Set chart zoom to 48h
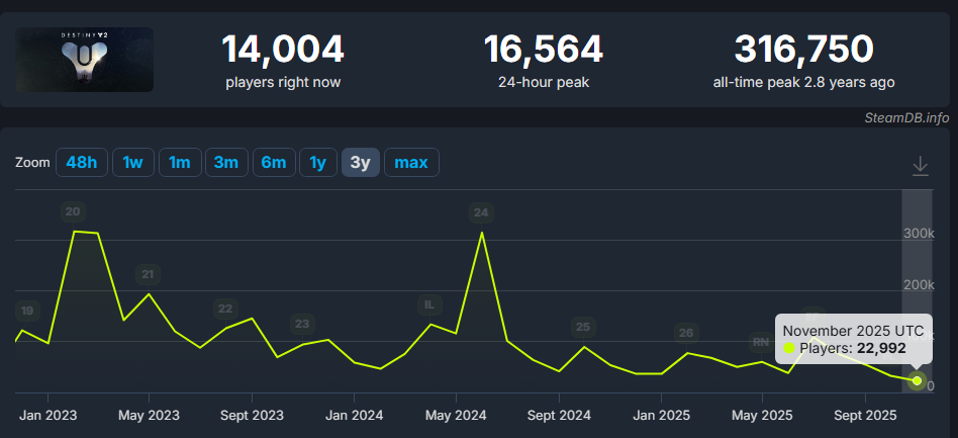 [x=82, y=162]
